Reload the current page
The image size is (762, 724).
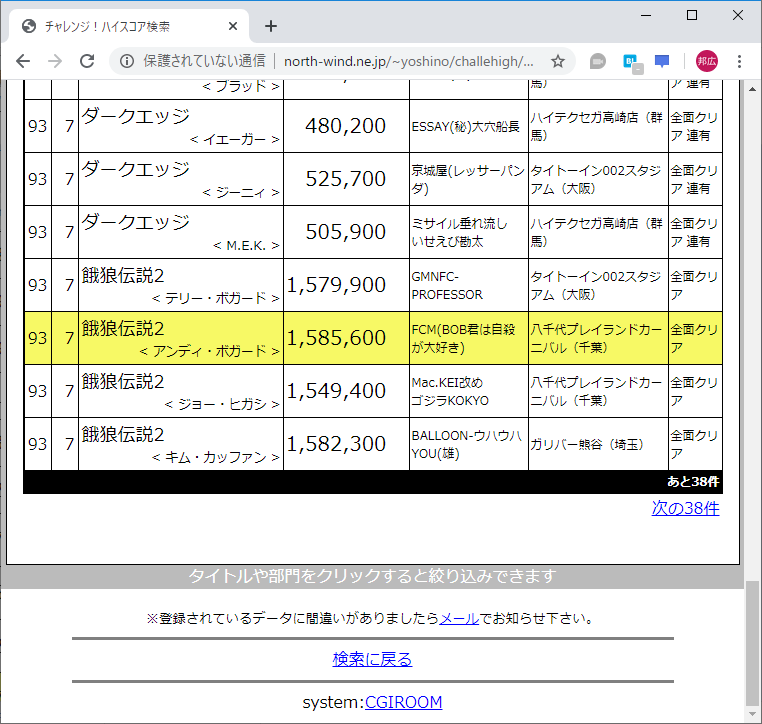coord(87,61)
